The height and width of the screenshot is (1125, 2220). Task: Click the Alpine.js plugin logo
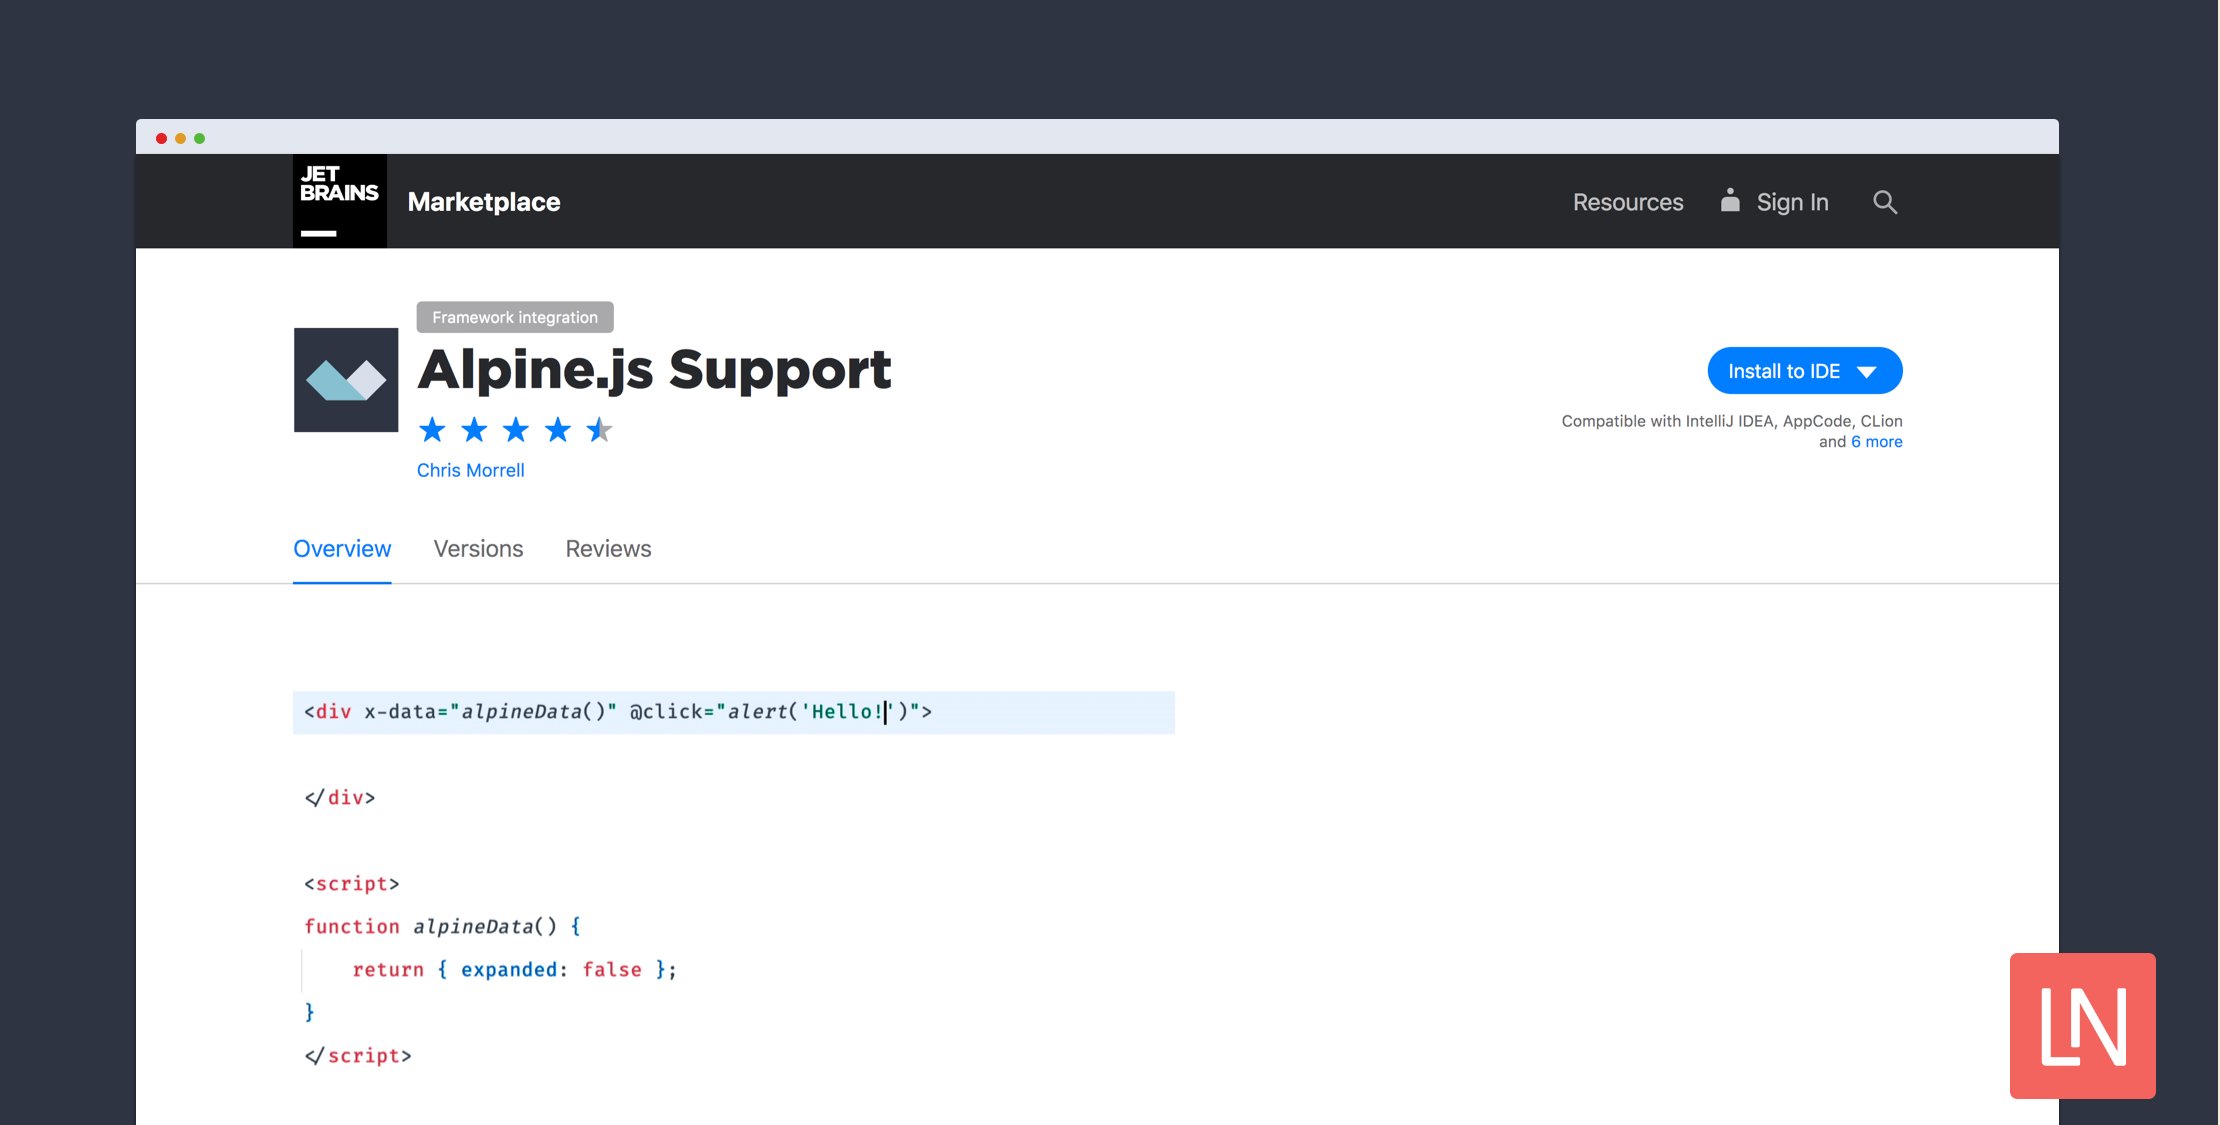pos(346,380)
